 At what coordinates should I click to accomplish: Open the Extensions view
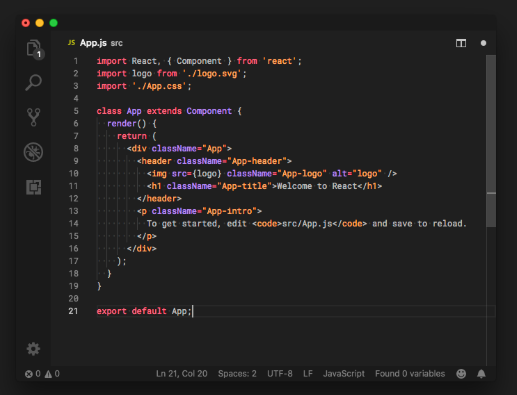tap(34, 187)
